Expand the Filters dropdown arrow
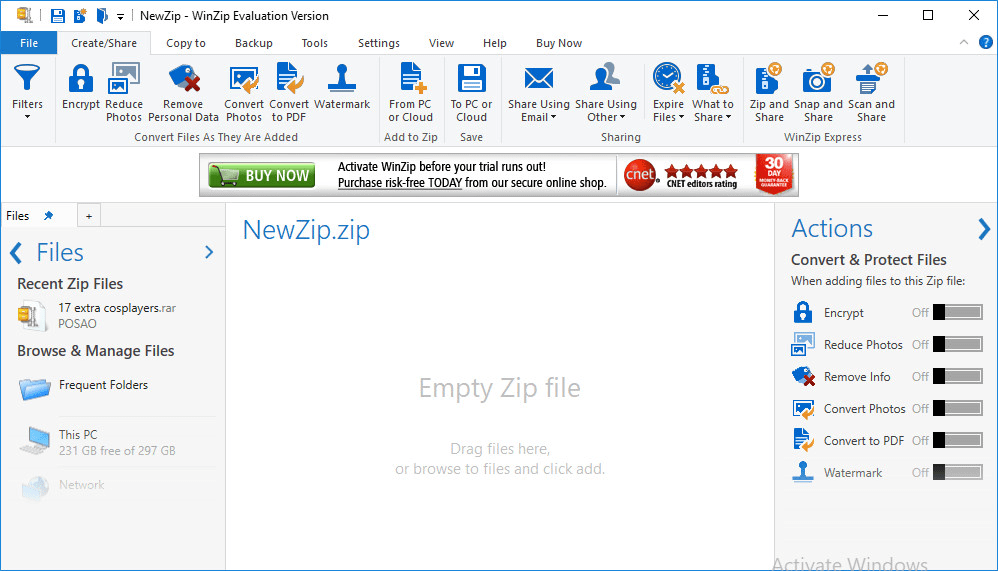998x571 pixels. pos(27,117)
